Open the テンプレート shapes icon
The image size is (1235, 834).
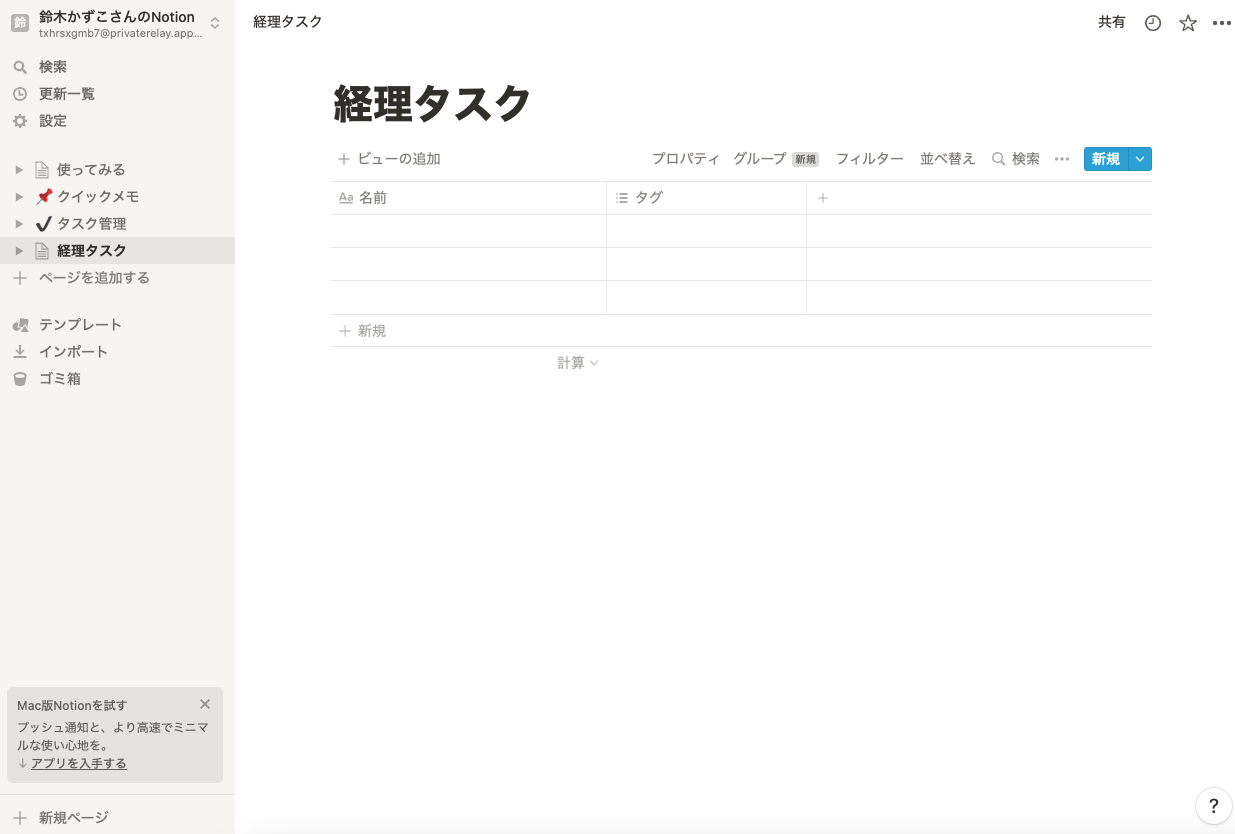(20, 325)
